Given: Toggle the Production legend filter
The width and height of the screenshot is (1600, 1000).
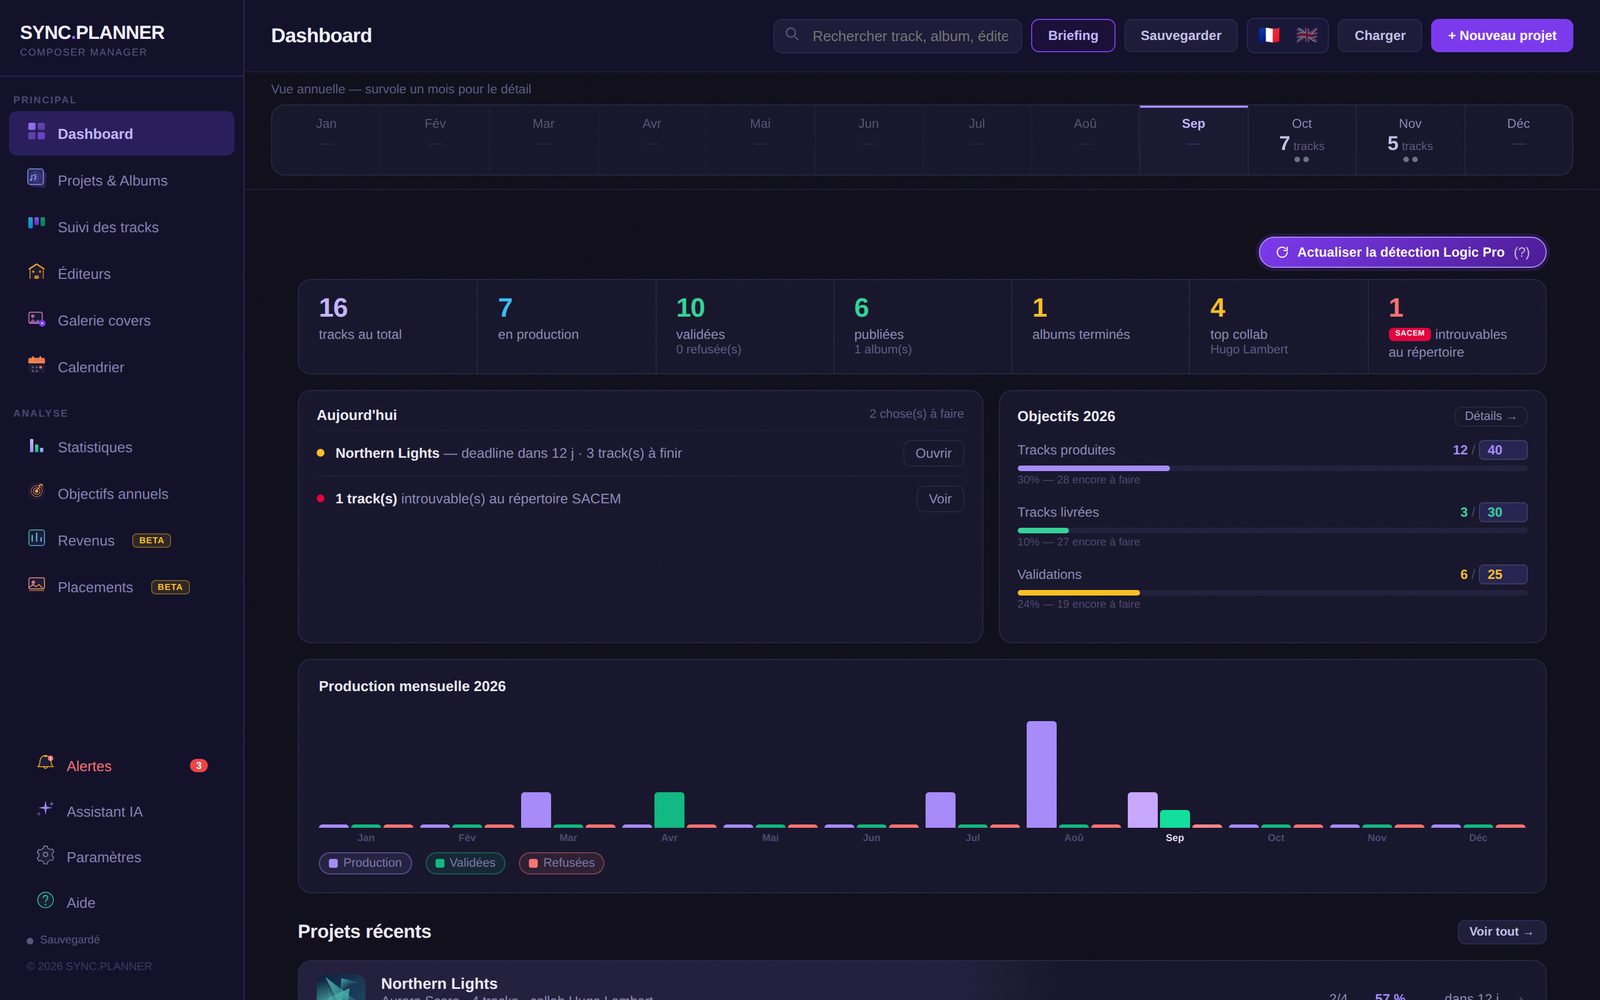Looking at the screenshot, I should (x=365, y=863).
